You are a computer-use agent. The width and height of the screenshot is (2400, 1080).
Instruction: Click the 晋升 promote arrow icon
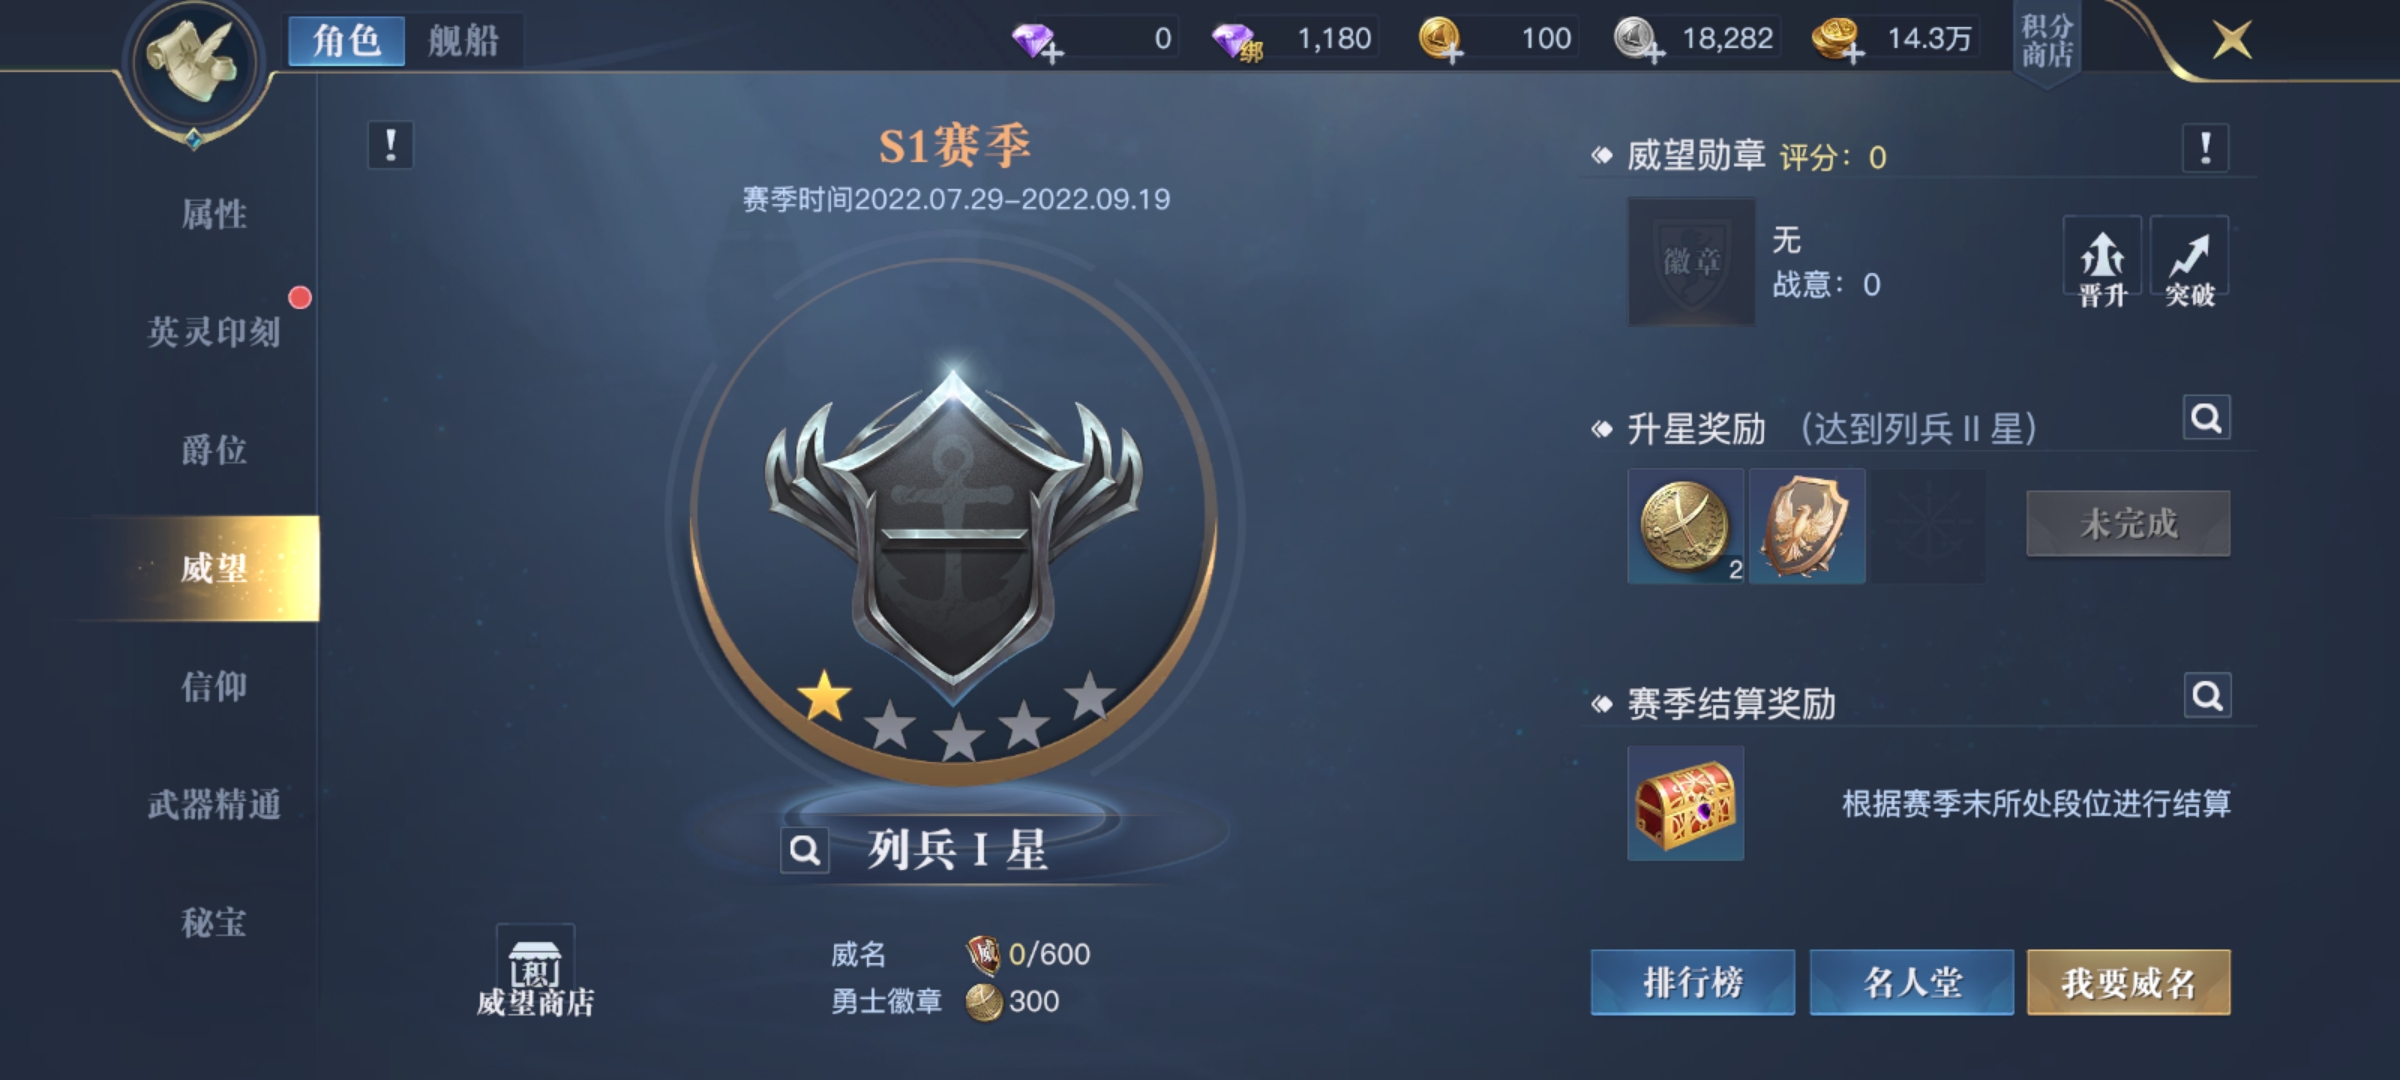(2102, 264)
